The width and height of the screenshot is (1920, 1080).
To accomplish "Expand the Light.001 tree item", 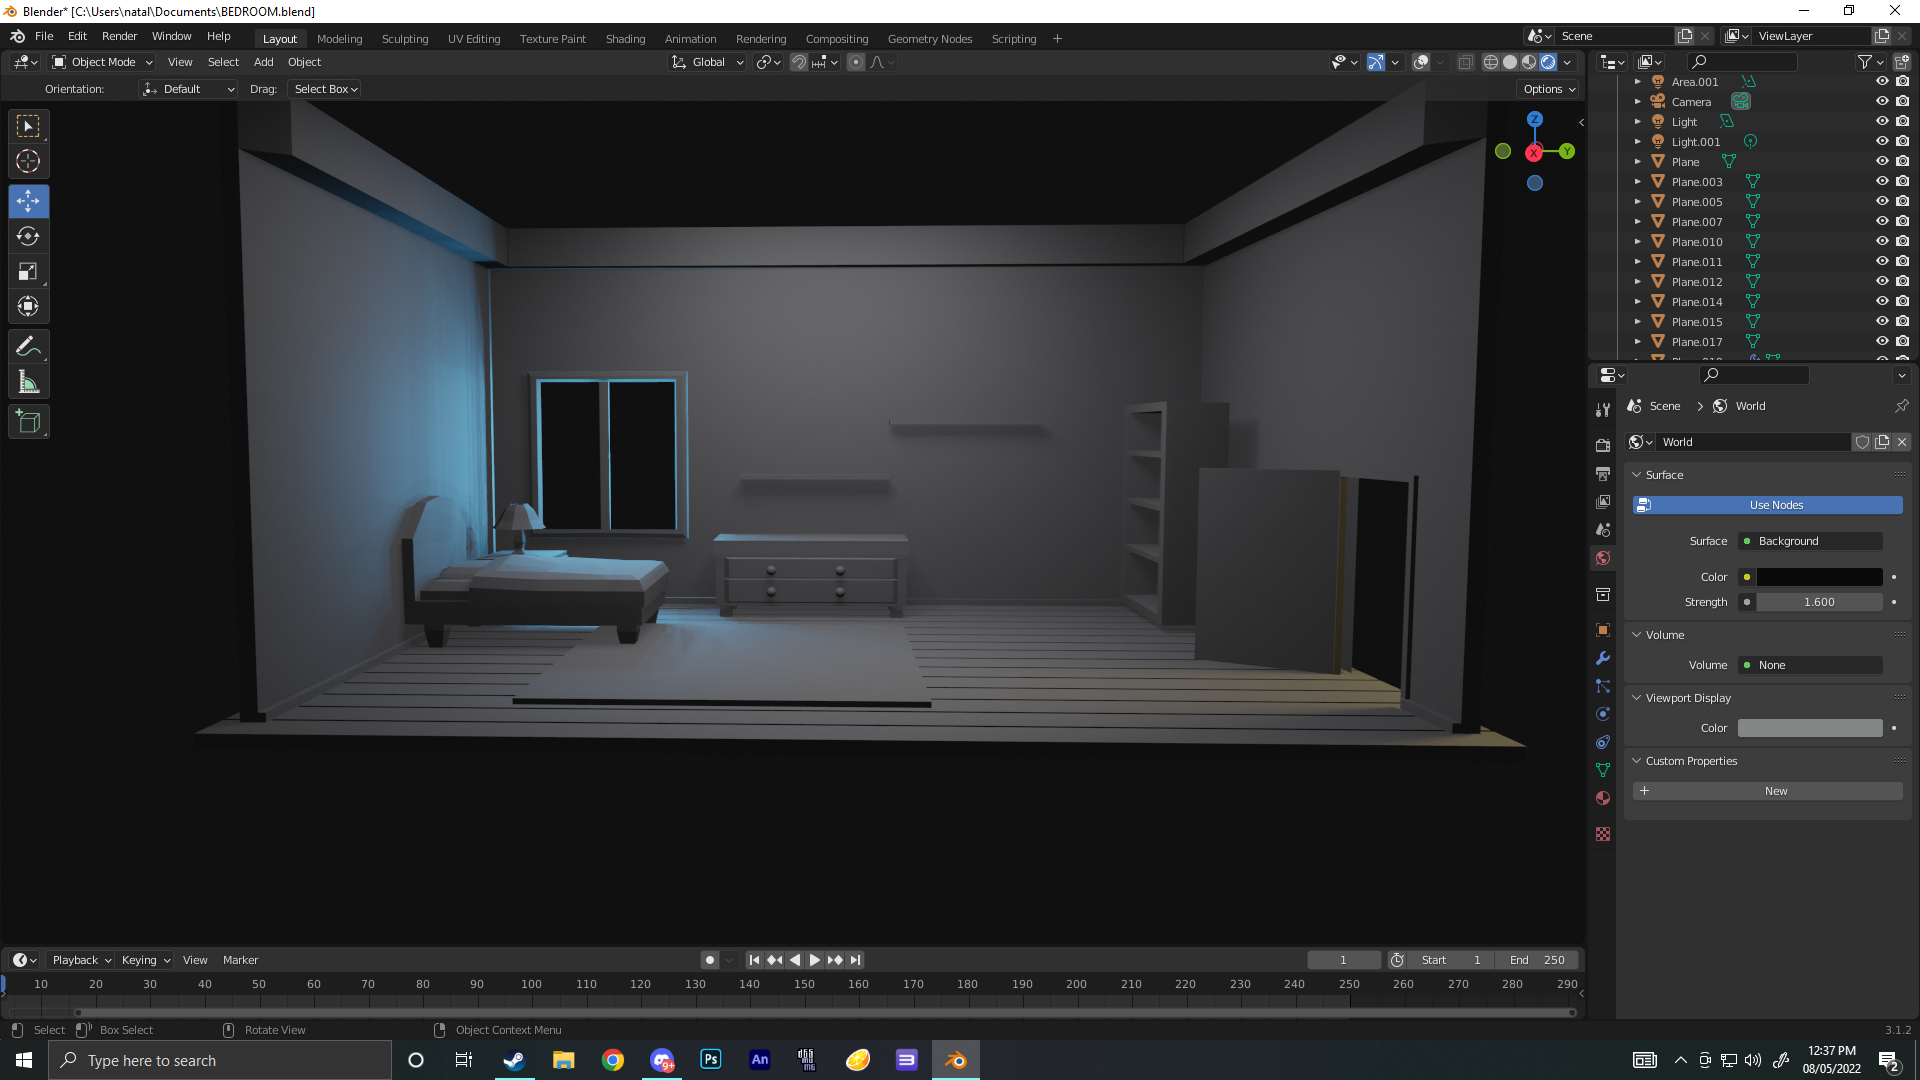I will tap(1637, 142).
